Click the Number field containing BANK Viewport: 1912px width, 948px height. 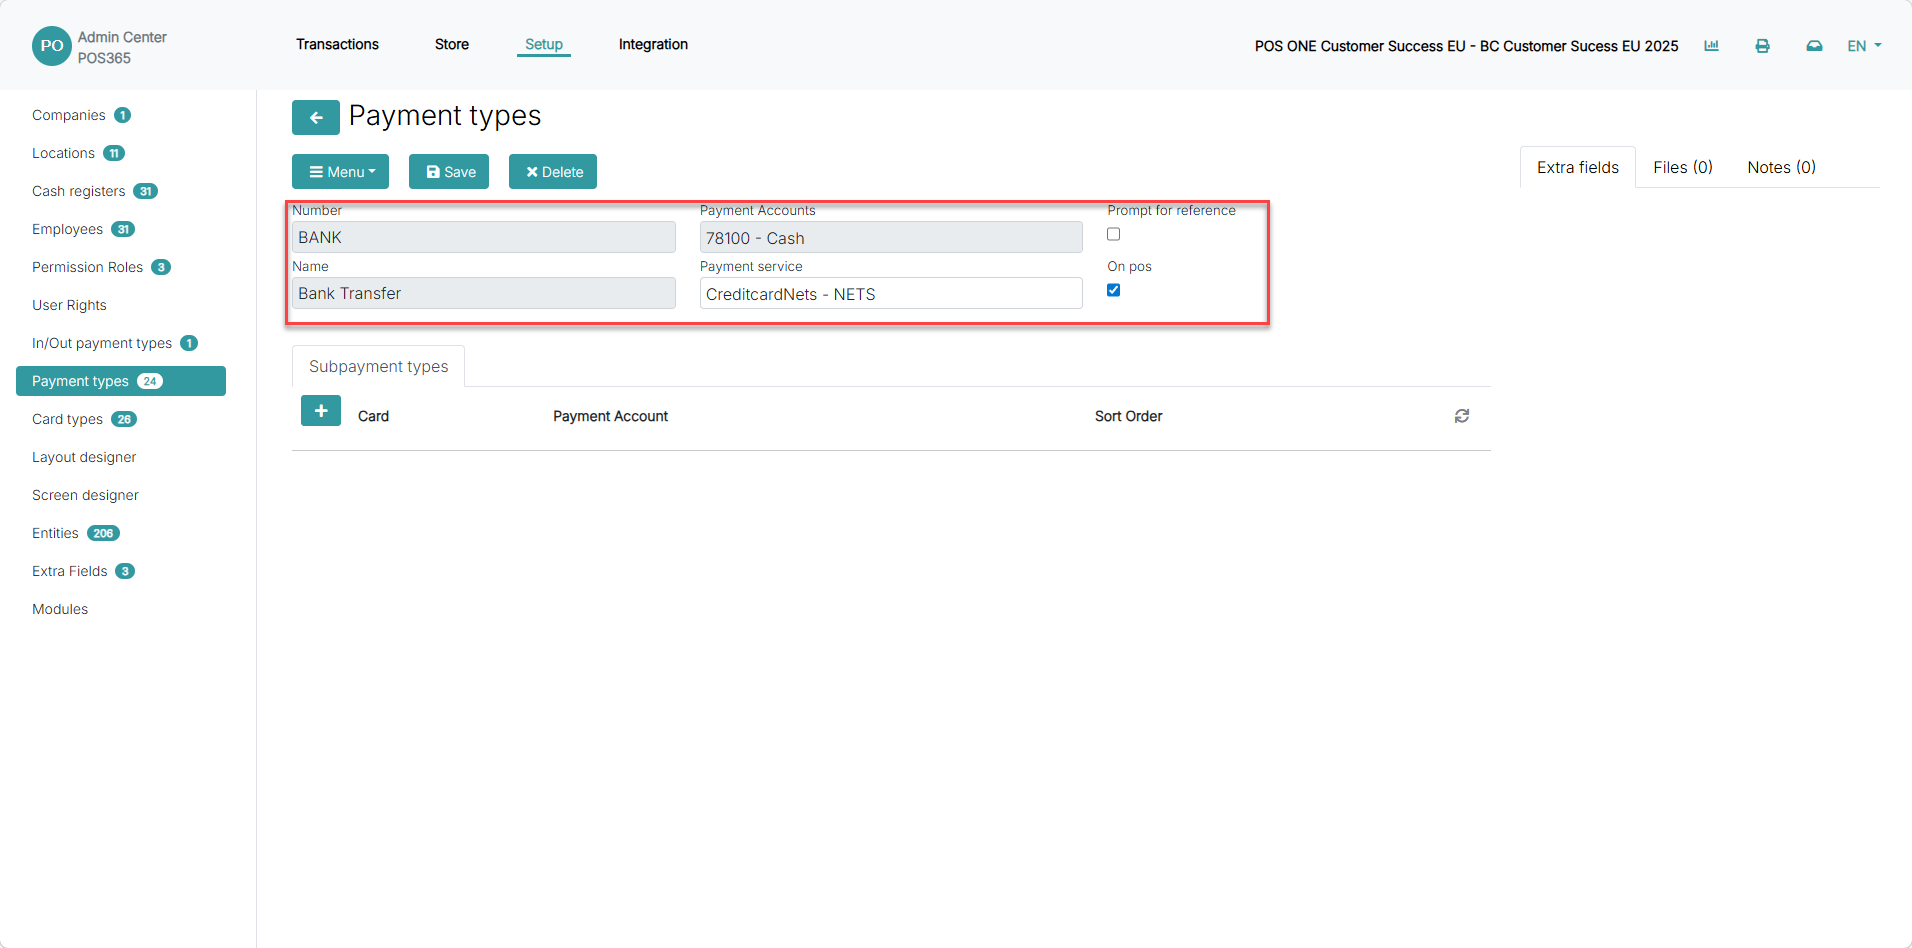point(484,237)
